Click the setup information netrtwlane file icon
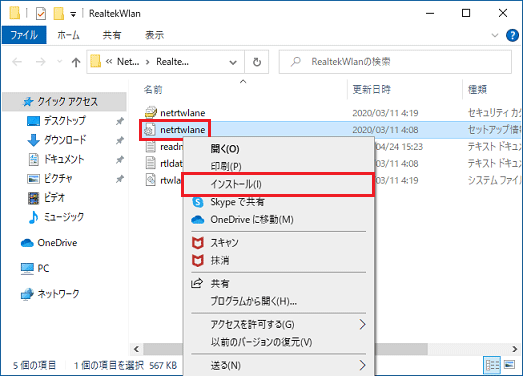This screenshot has height=376, width=523. 150,129
